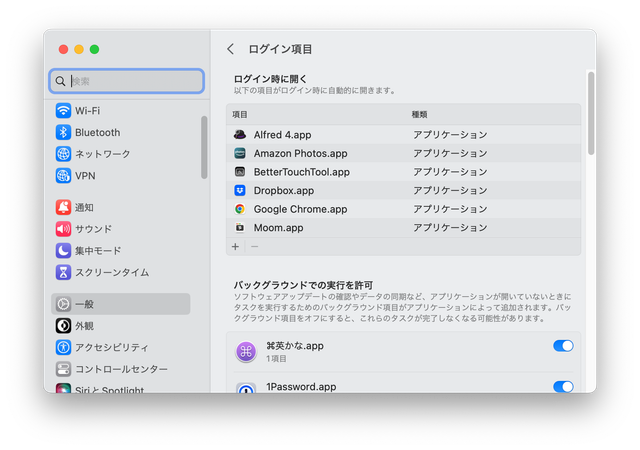Click the ⌘英かな.app purple icon
The height and width of the screenshot is (450, 640).
click(246, 352)
